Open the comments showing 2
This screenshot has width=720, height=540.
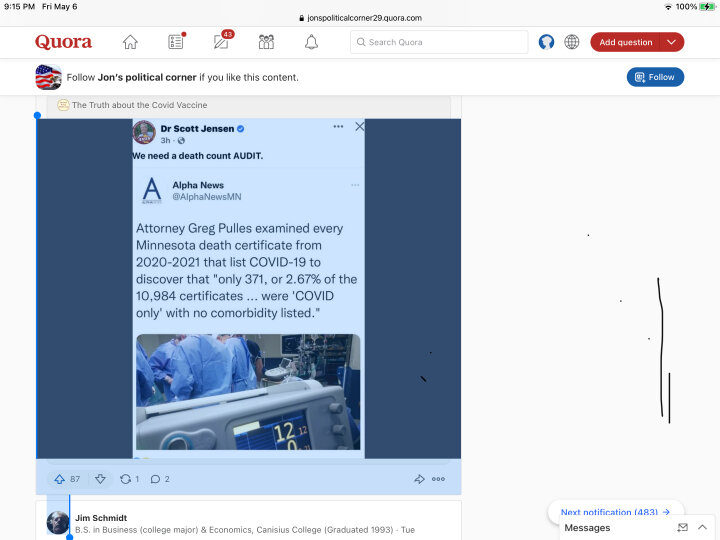(160, 479)
